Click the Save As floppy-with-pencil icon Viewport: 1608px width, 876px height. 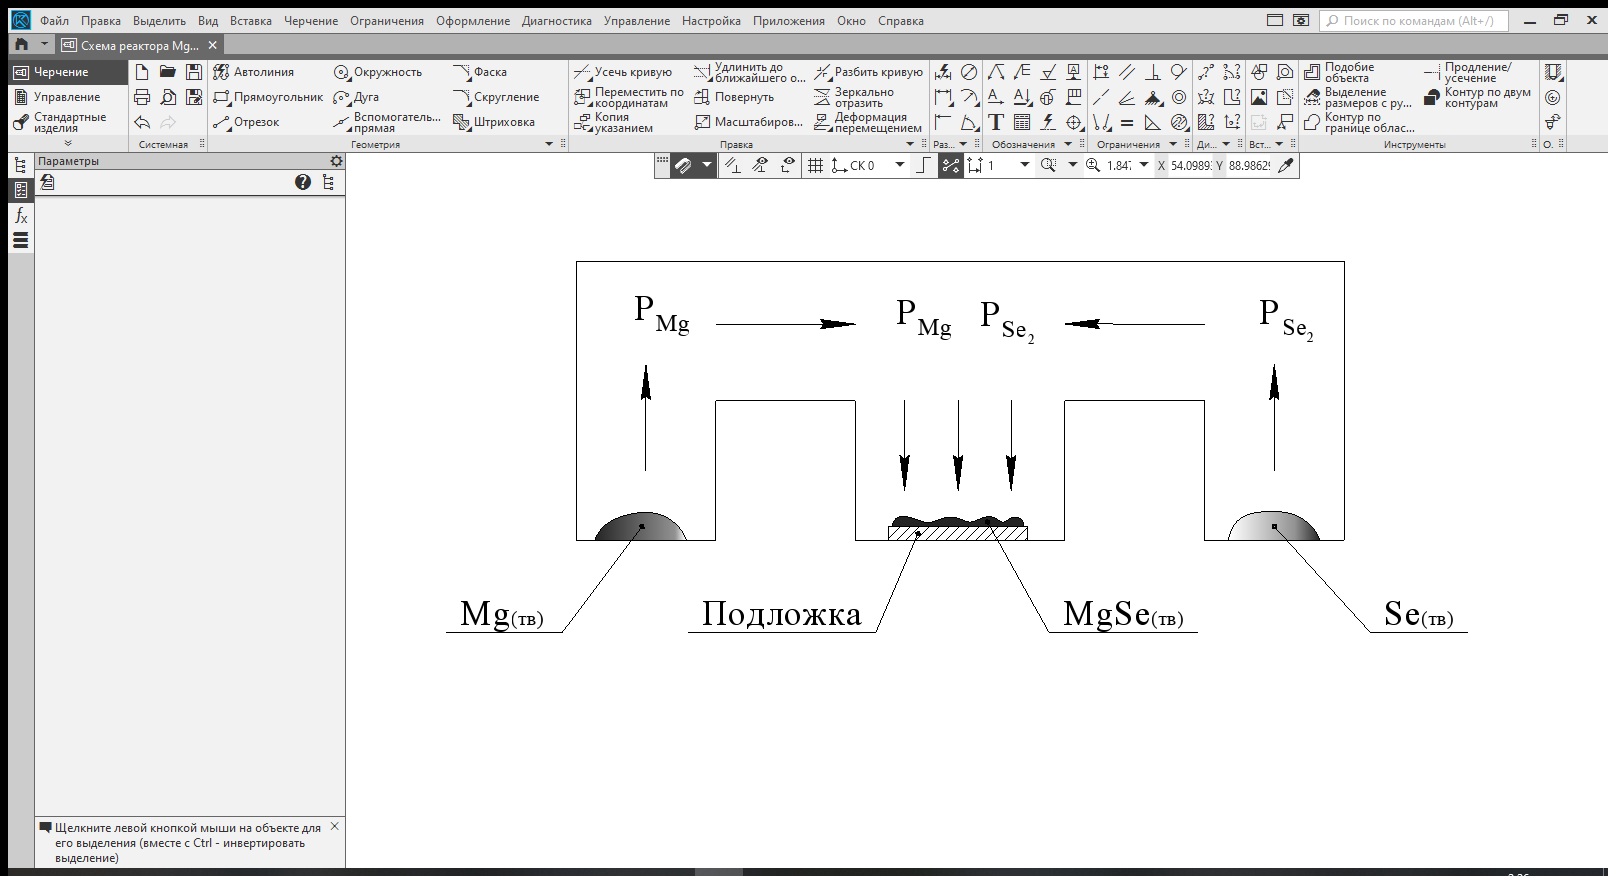pos(194,97)
